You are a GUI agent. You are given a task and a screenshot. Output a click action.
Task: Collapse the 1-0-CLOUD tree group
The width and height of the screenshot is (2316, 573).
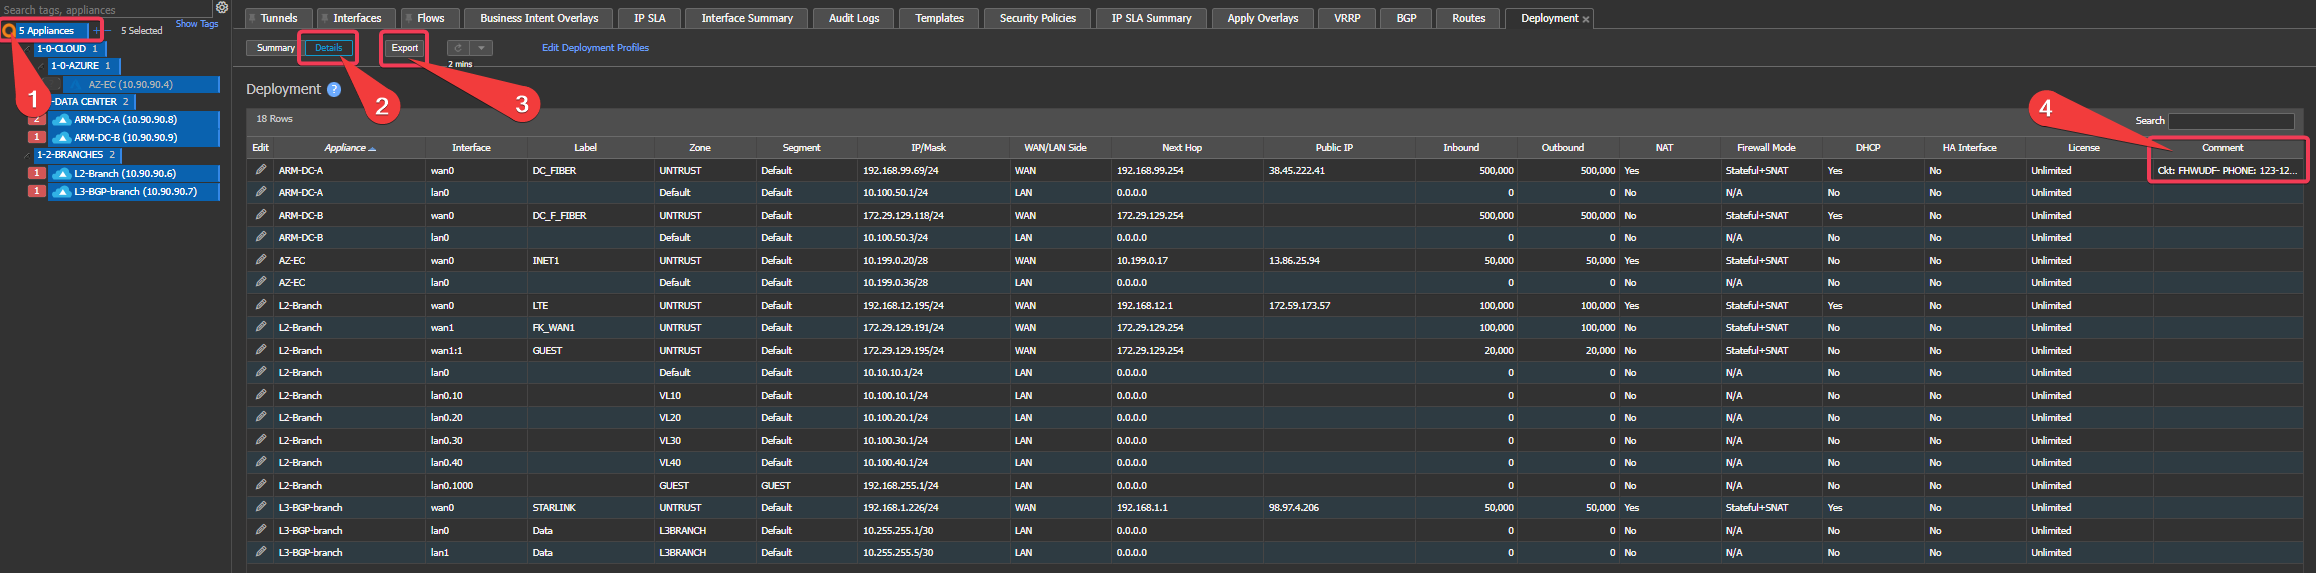click(x=27, y=48)
